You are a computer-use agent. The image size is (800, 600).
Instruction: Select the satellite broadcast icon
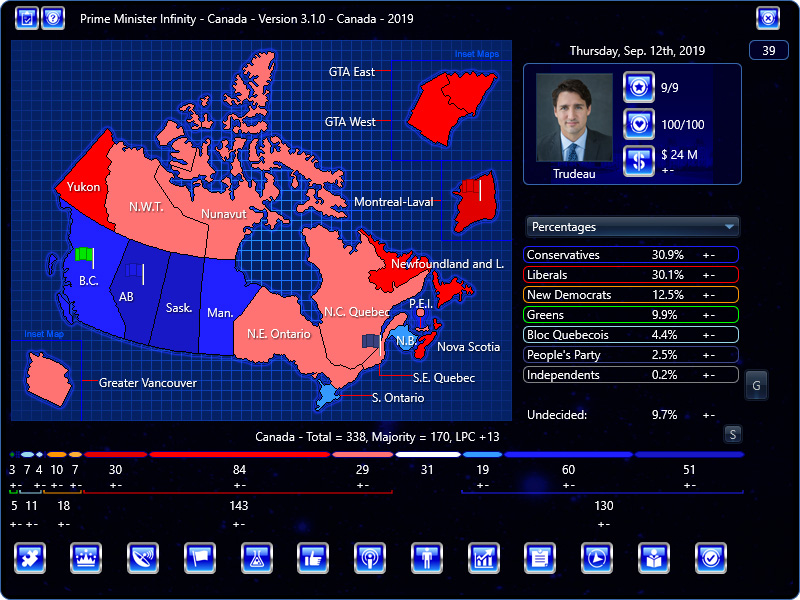(143, 559)
